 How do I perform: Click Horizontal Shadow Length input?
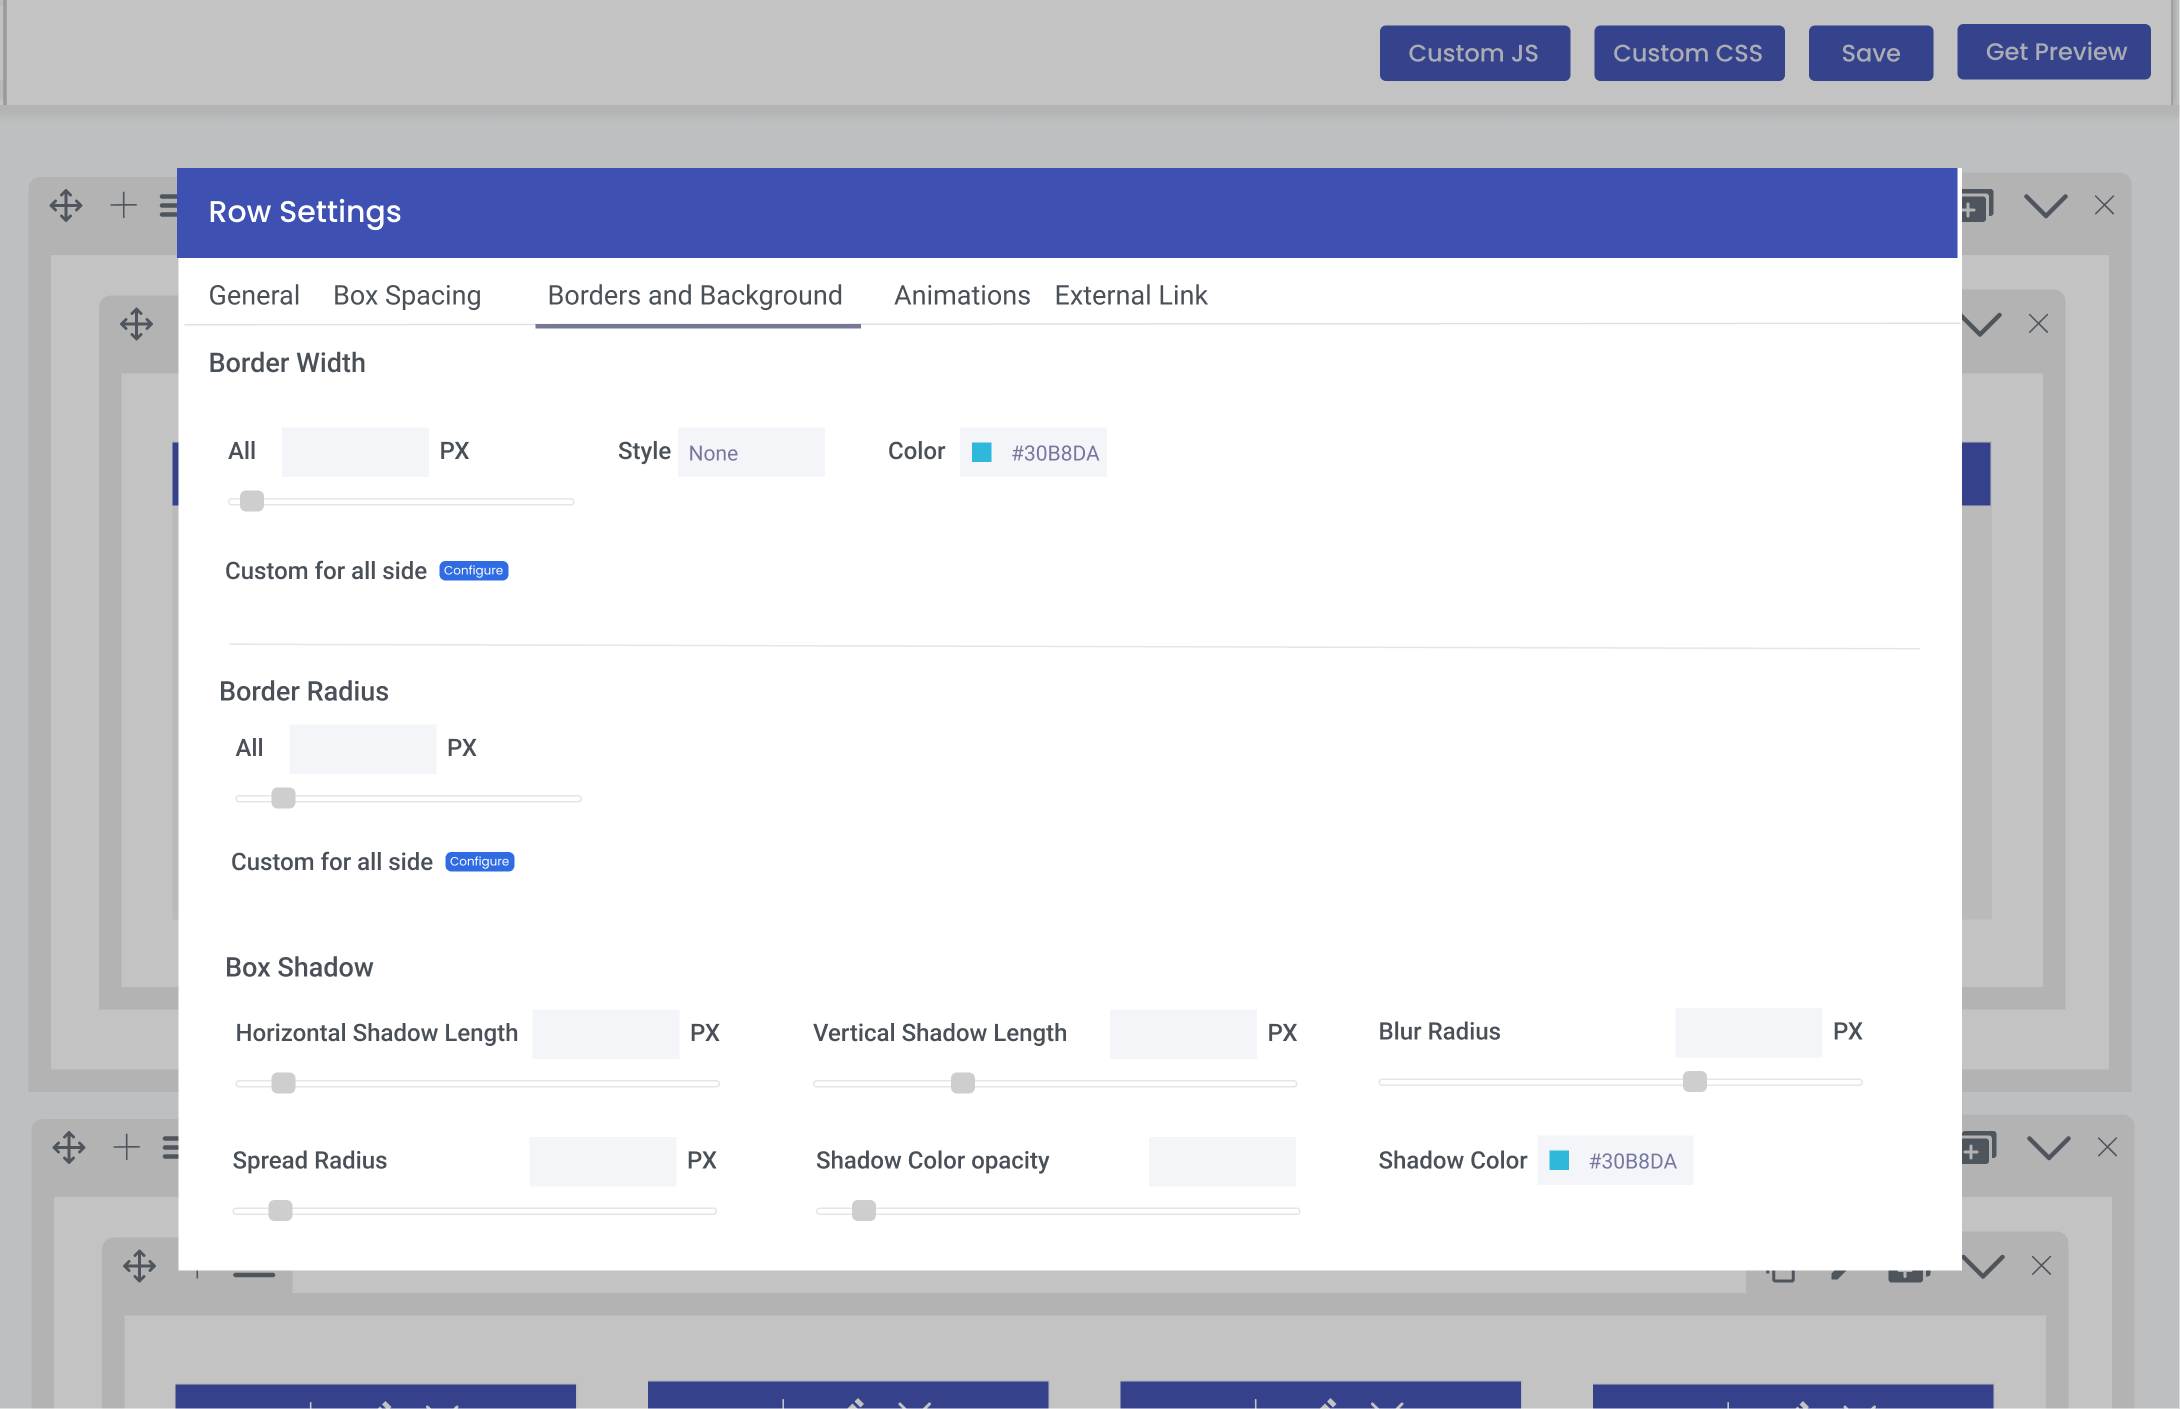pos(606,1034)
